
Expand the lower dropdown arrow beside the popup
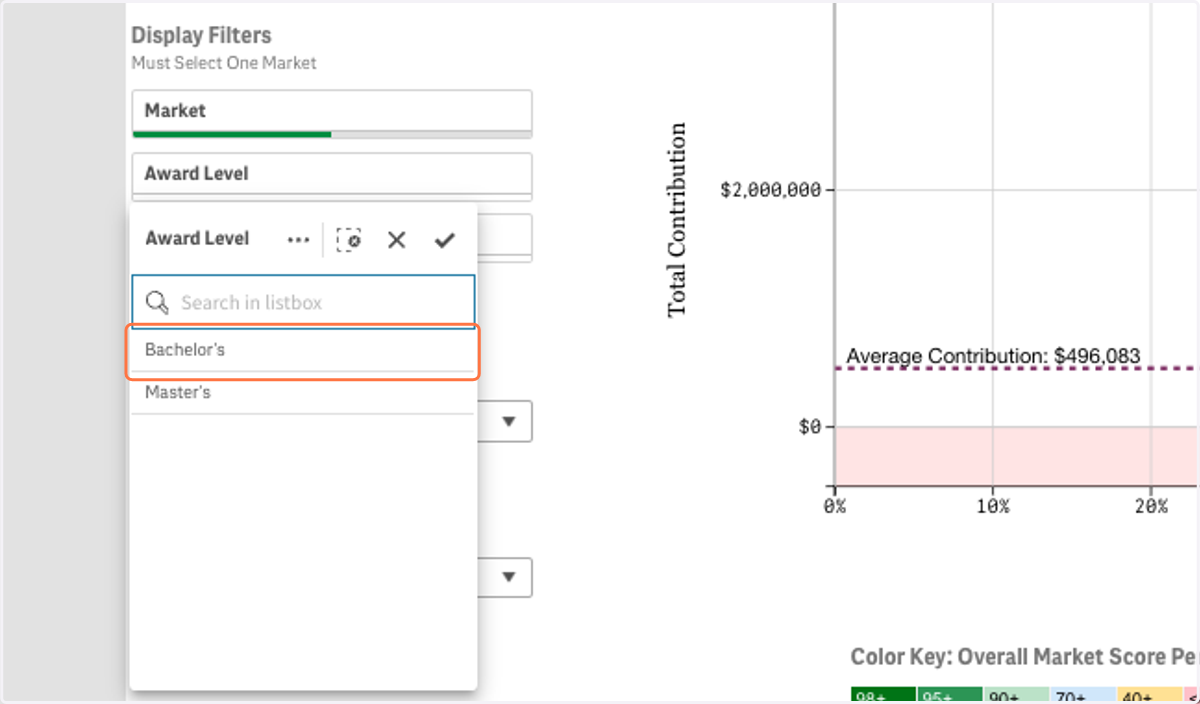508,577
